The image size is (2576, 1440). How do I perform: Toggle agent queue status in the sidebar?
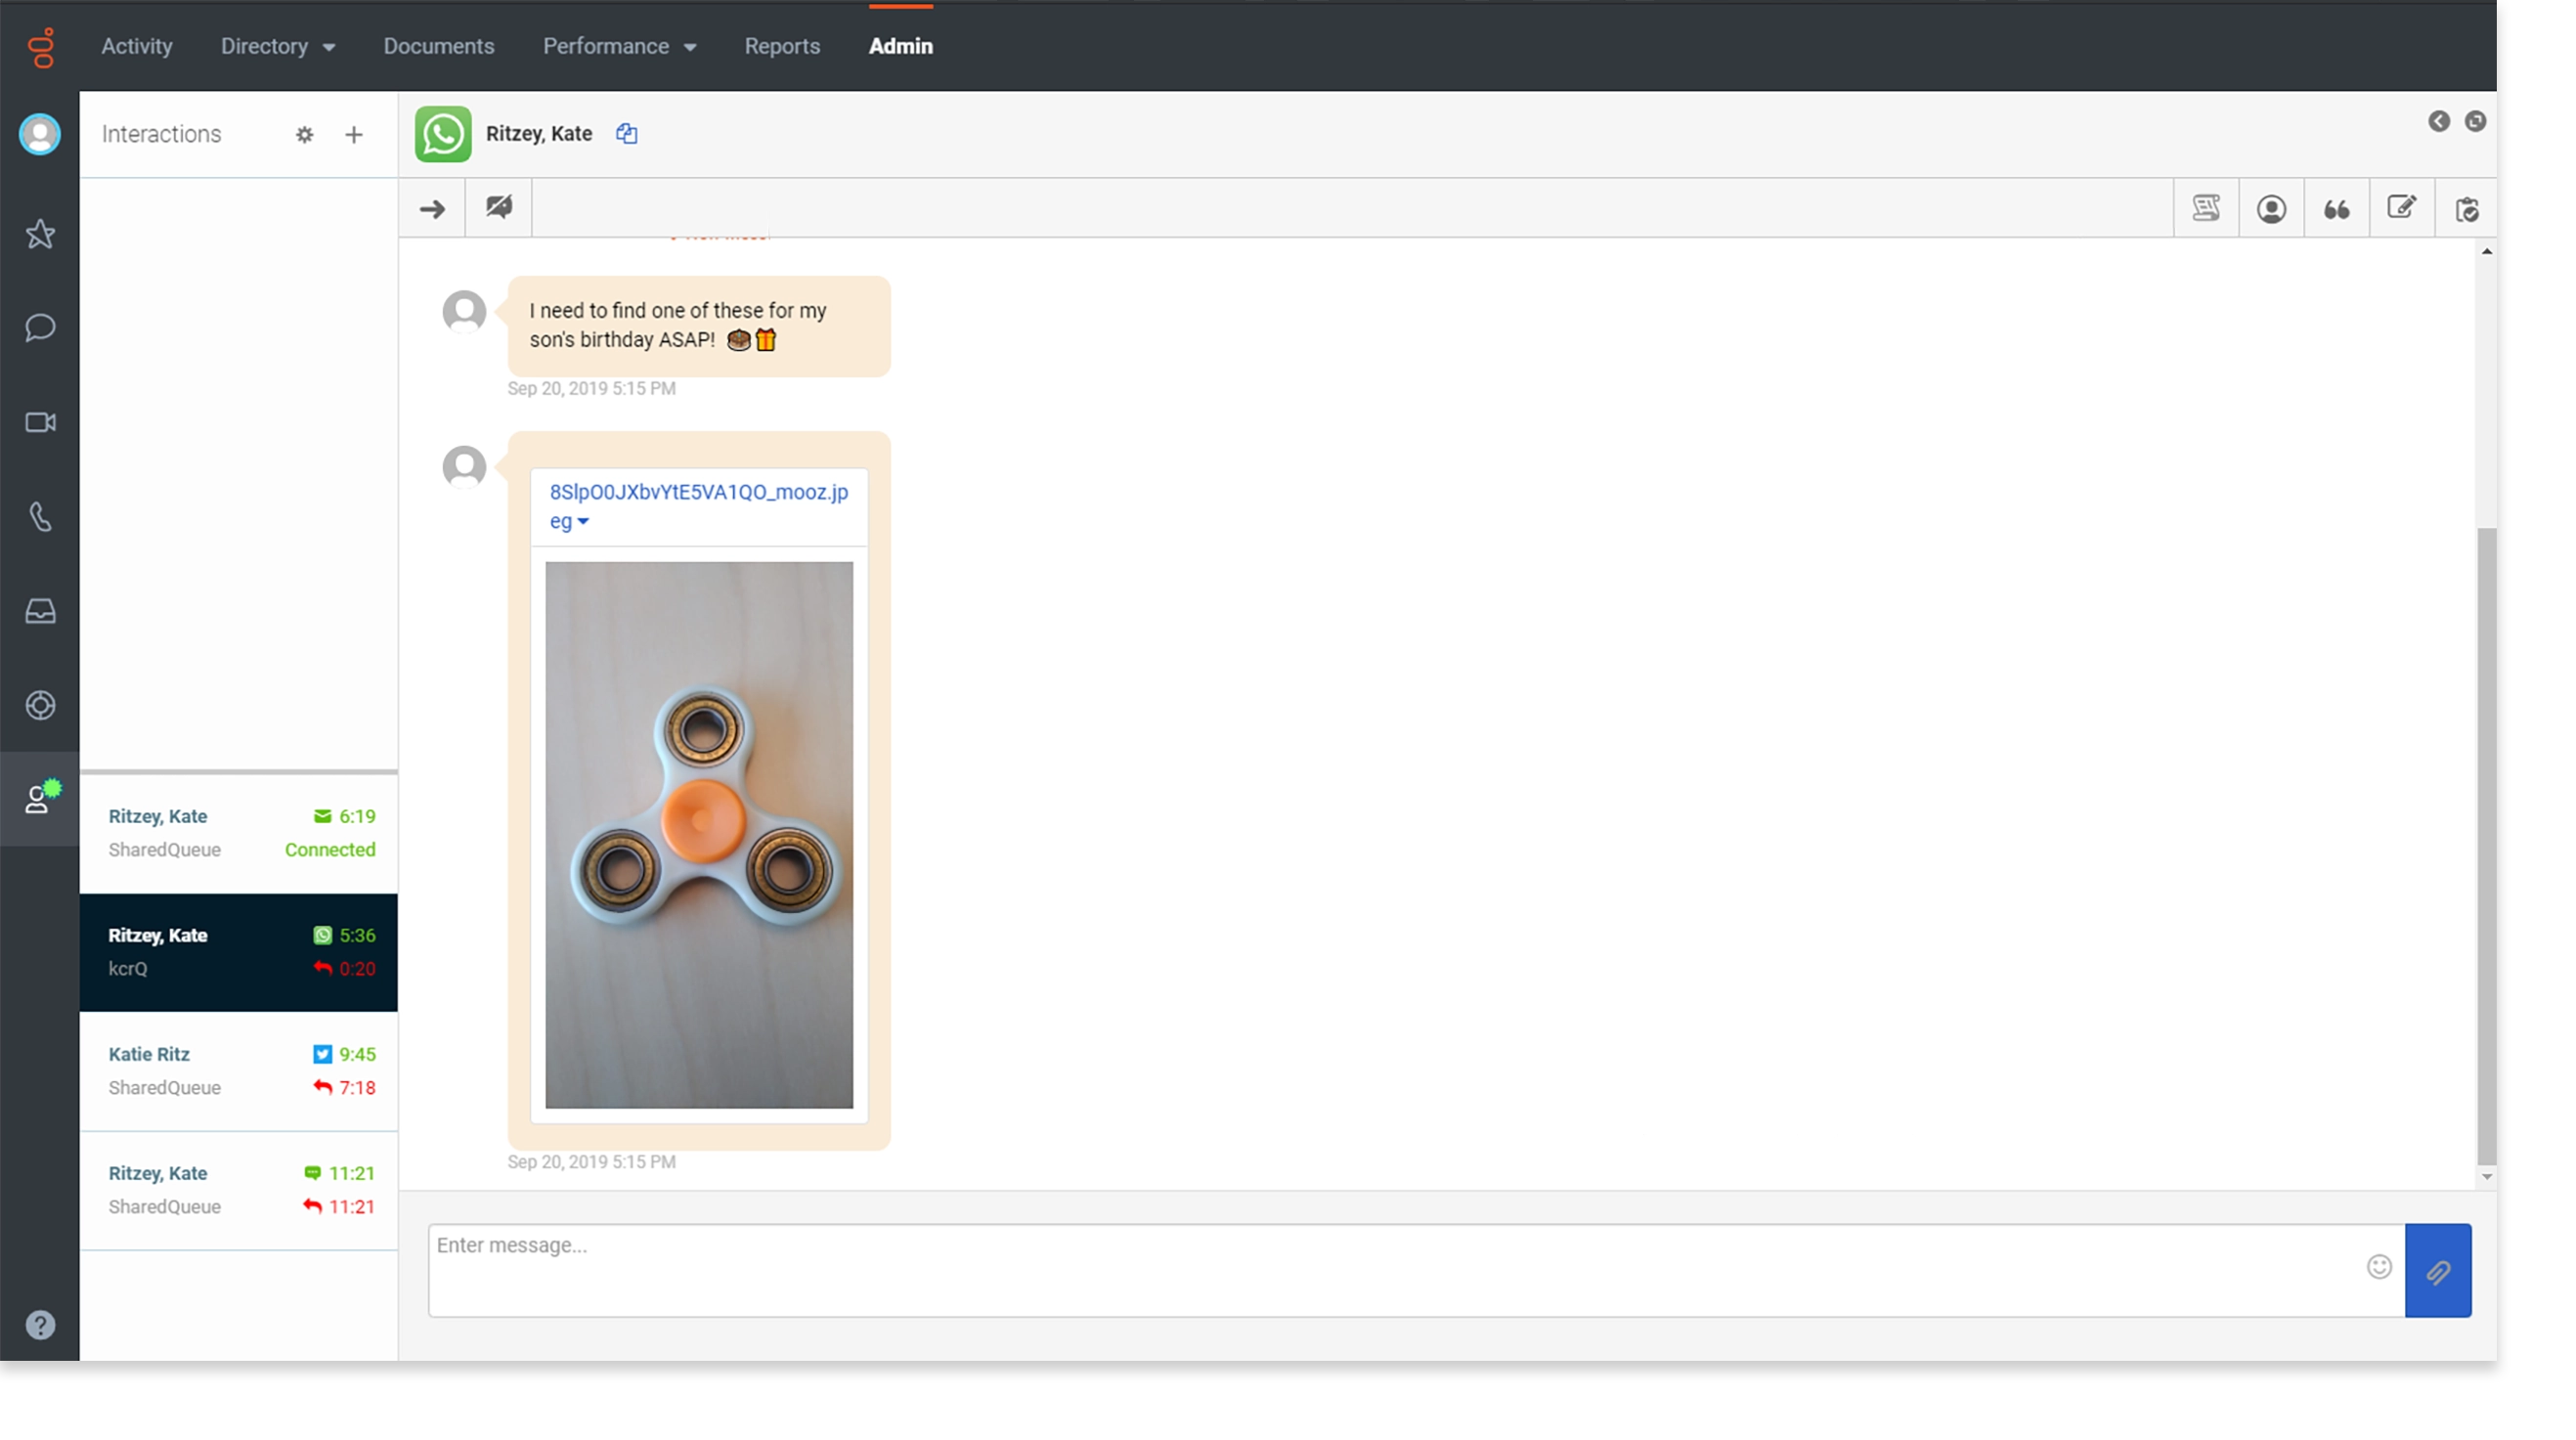point(40,799)
